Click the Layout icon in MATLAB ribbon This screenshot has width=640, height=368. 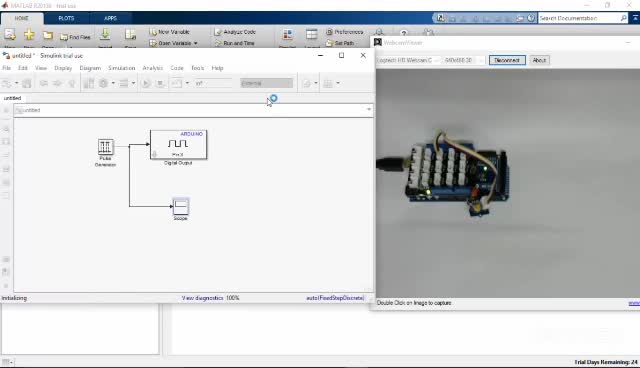point(311,35)
